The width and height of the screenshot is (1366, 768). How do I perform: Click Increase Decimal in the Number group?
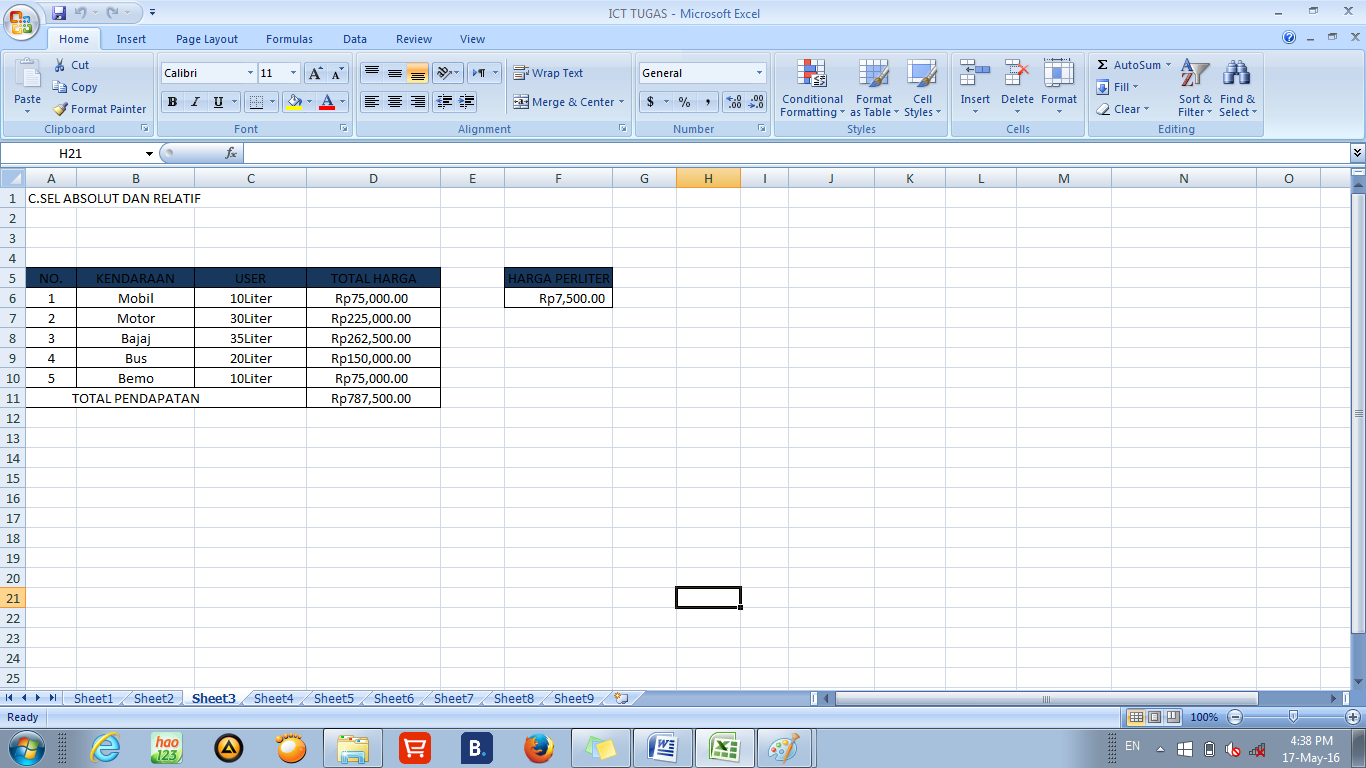(x=734, y=101)
